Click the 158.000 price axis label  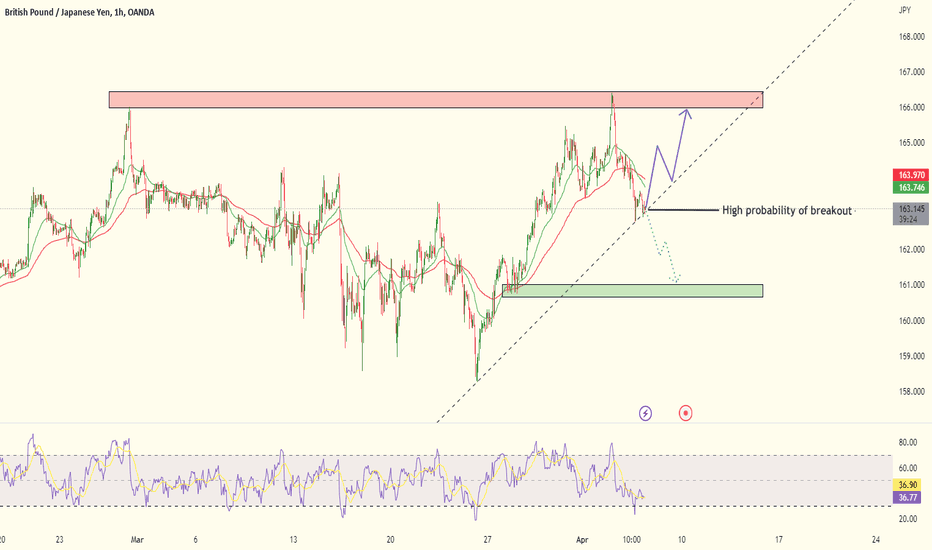(911, 392)
